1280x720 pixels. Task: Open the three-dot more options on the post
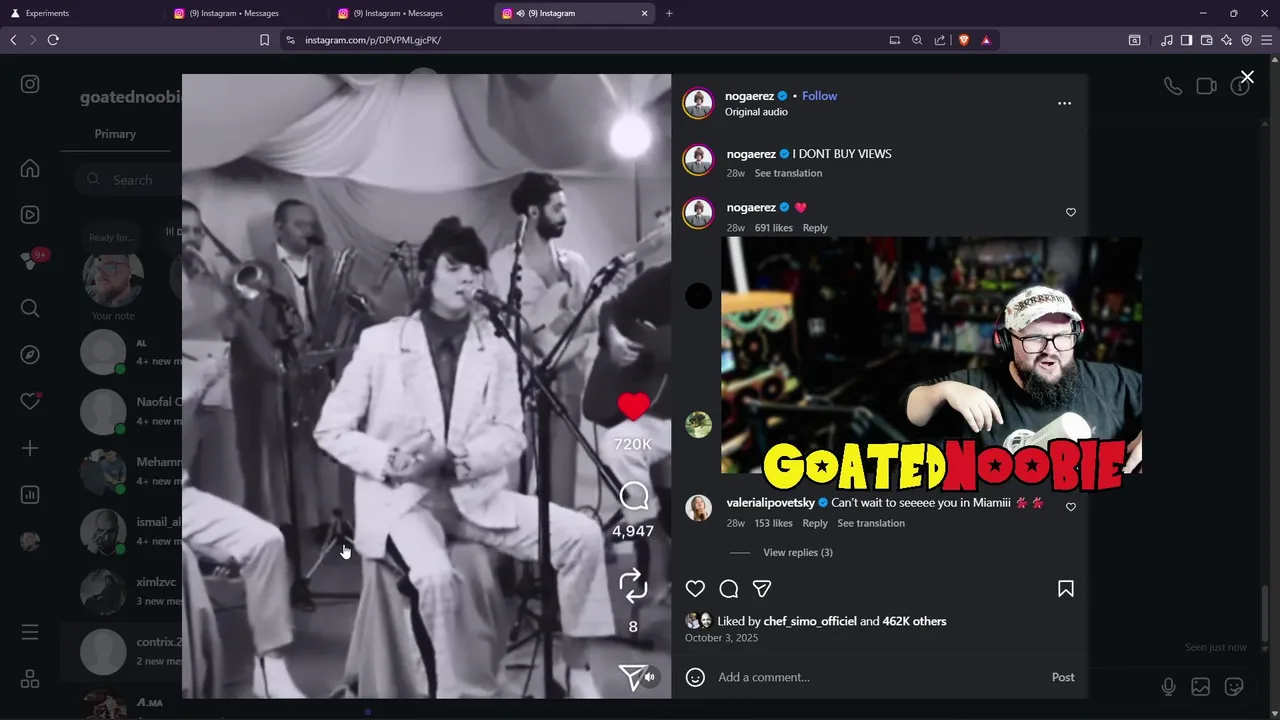point(1064,103)
